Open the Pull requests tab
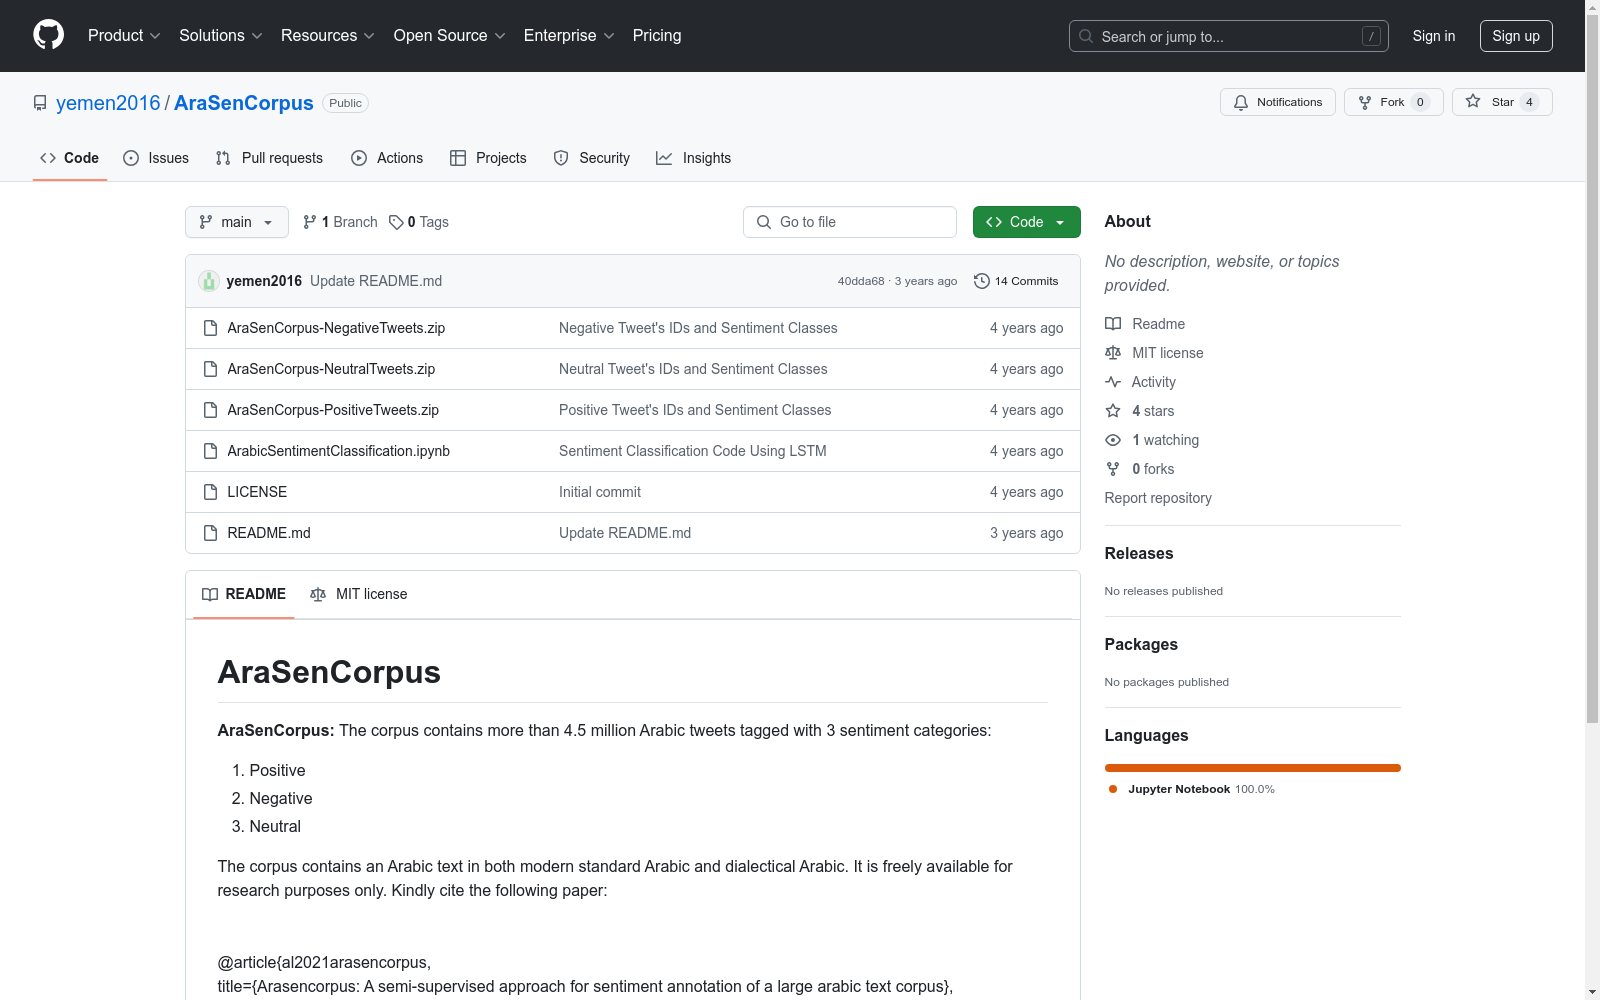 coord(269,158)
